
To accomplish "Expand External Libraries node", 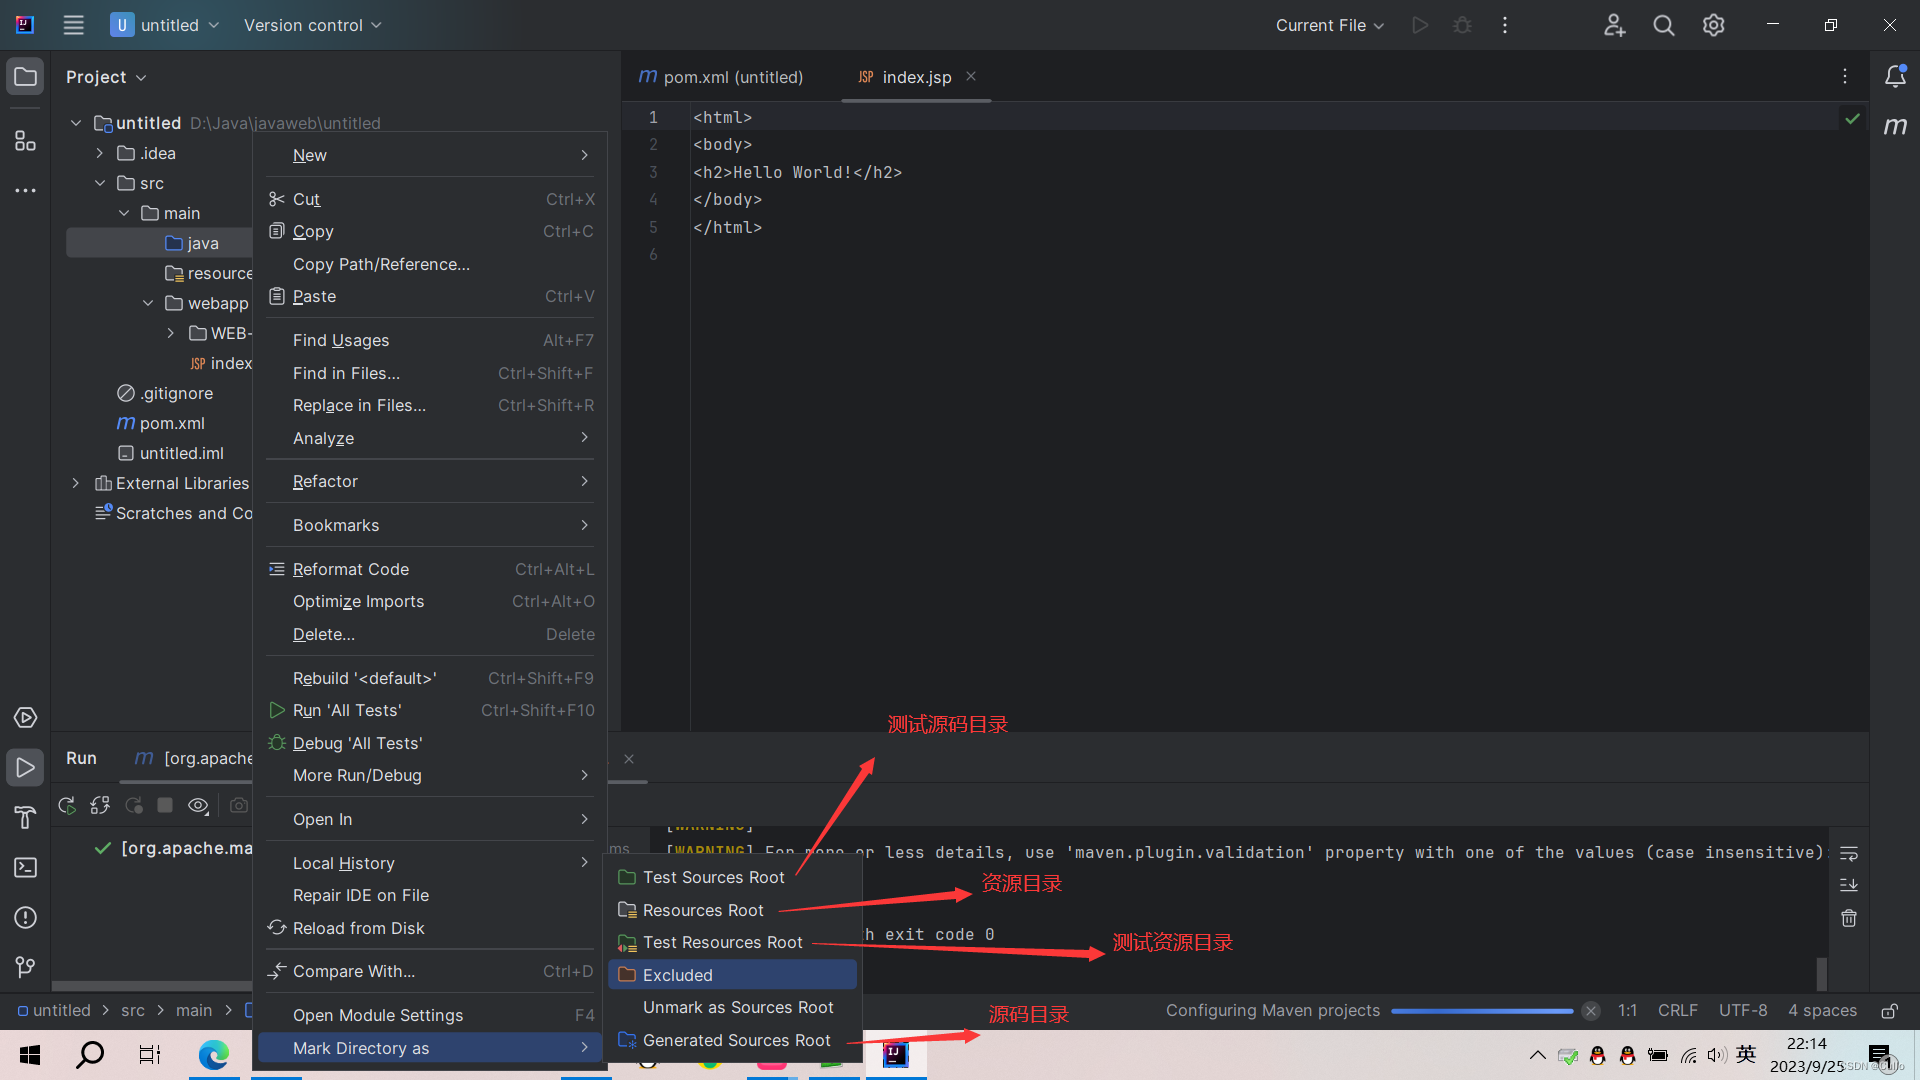I will coord(76,483).
